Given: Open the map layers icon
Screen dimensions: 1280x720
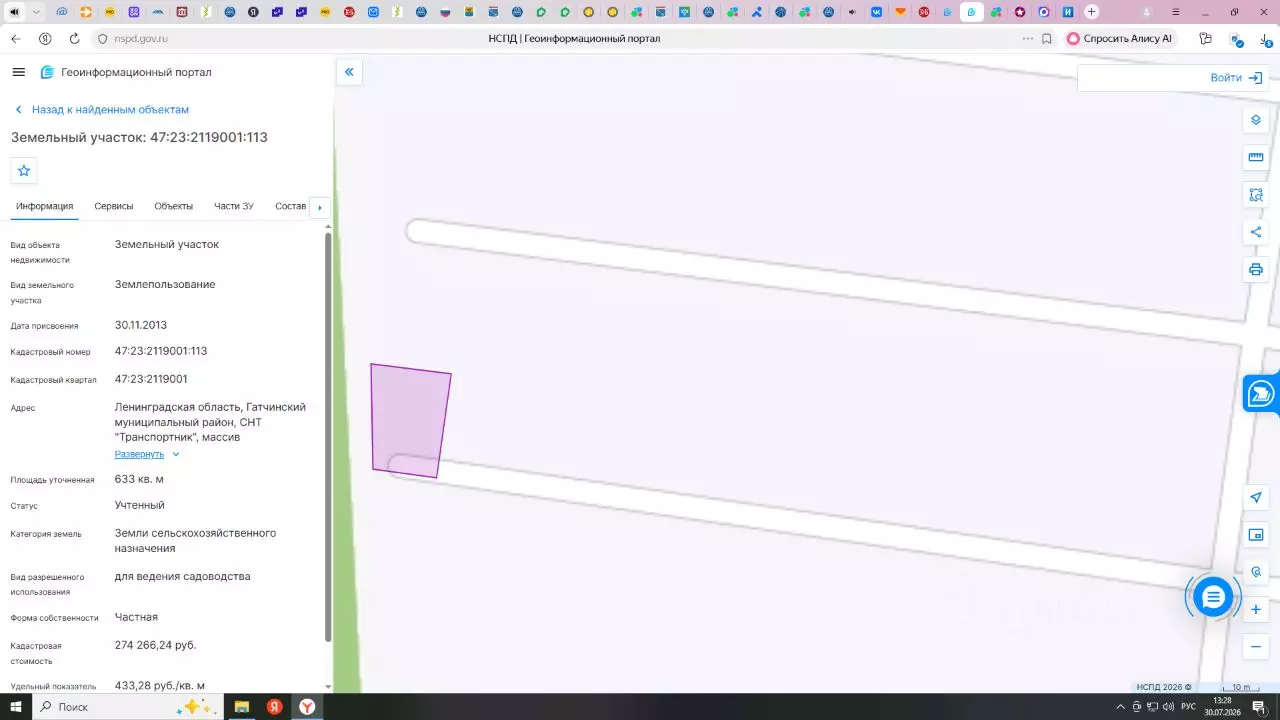Looking at the screenshot, I should [1256, 120].
